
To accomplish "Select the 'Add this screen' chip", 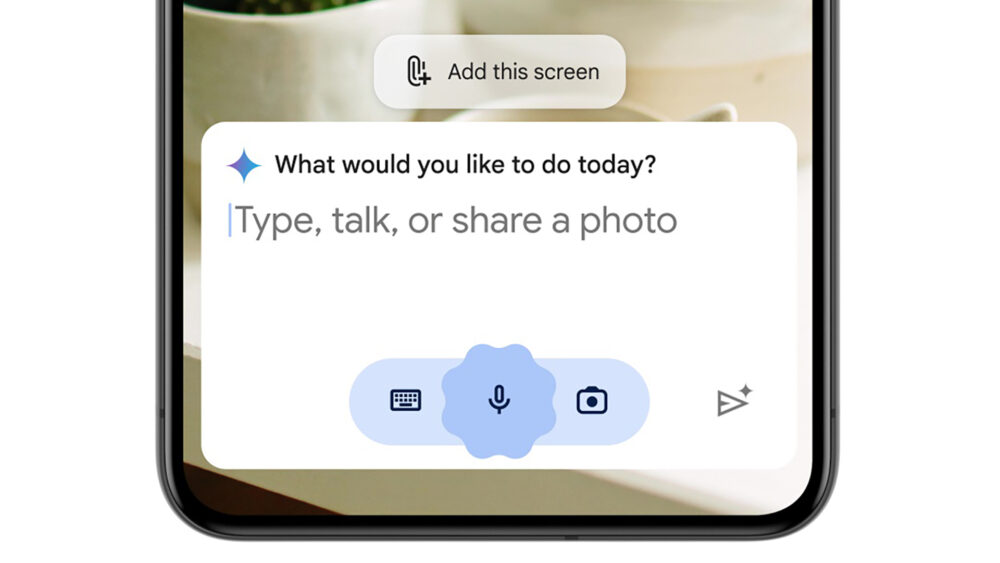I will (x=499, y=71).
